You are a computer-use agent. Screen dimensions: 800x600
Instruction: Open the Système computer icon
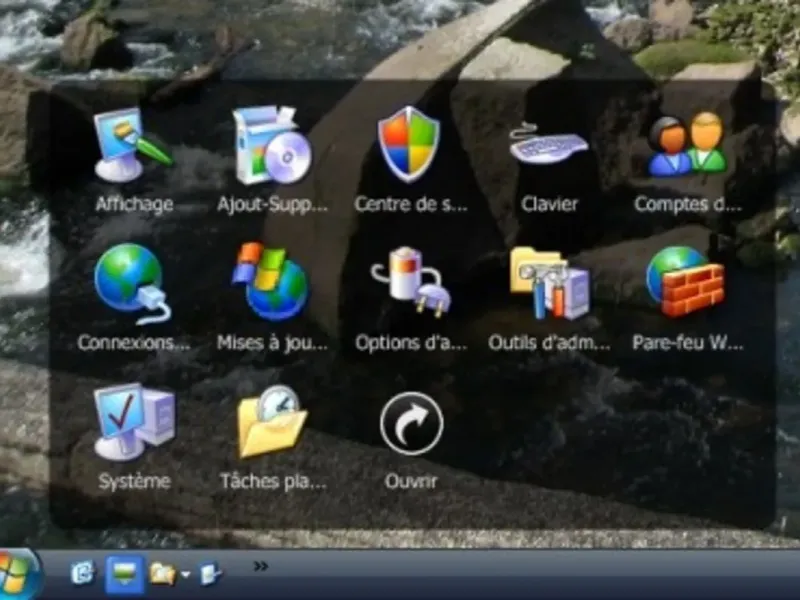pos(134,422)
